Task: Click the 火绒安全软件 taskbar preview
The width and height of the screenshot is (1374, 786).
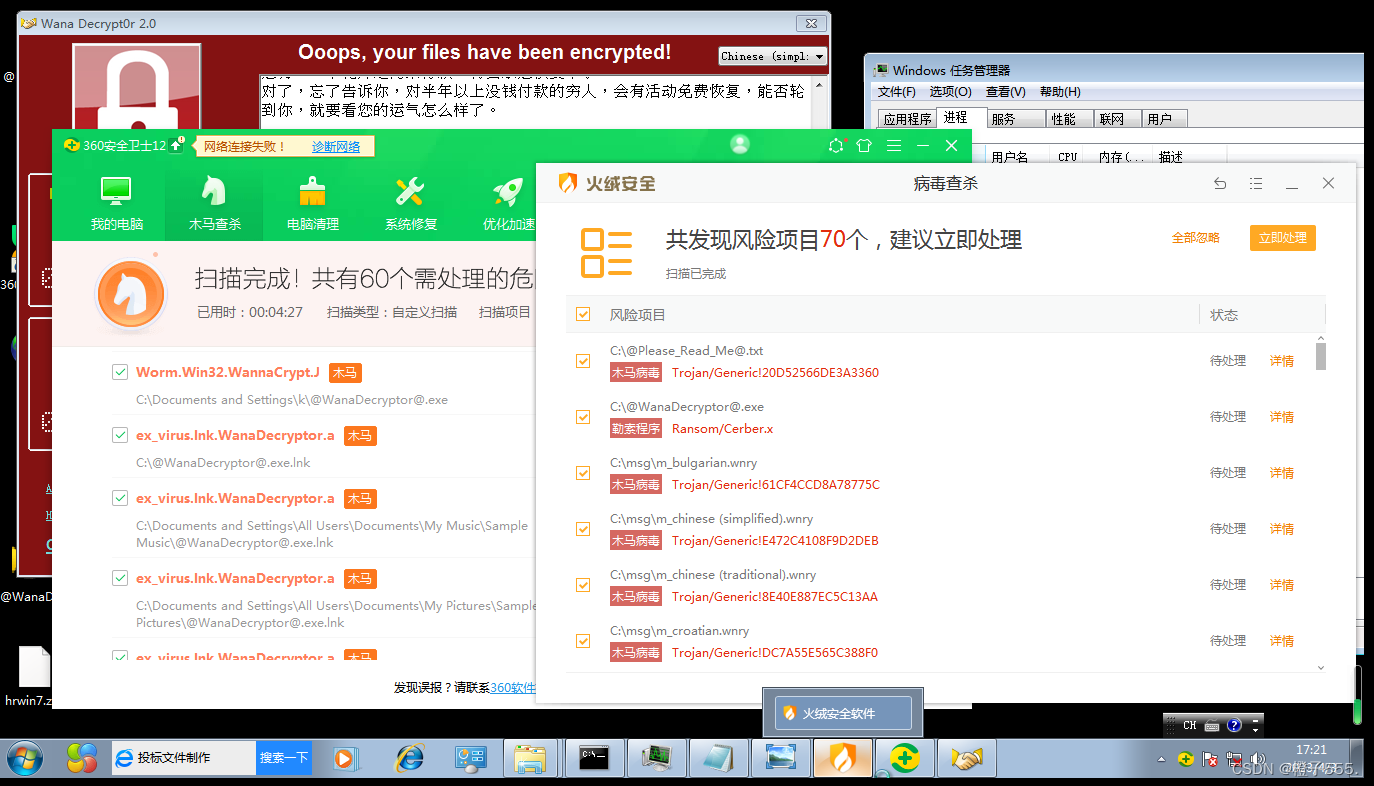Action: click(x=843, y=713)
